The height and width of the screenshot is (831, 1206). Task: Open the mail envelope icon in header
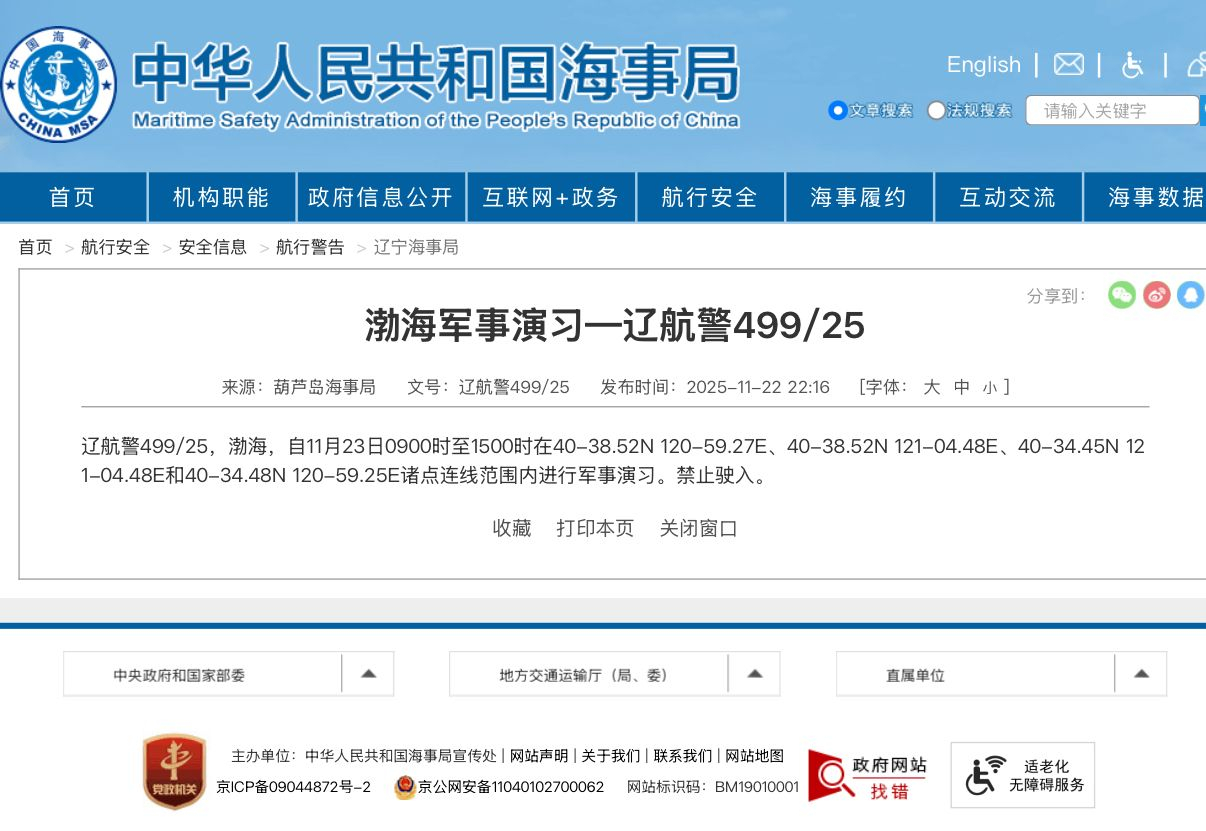[x=1068, y=65]
